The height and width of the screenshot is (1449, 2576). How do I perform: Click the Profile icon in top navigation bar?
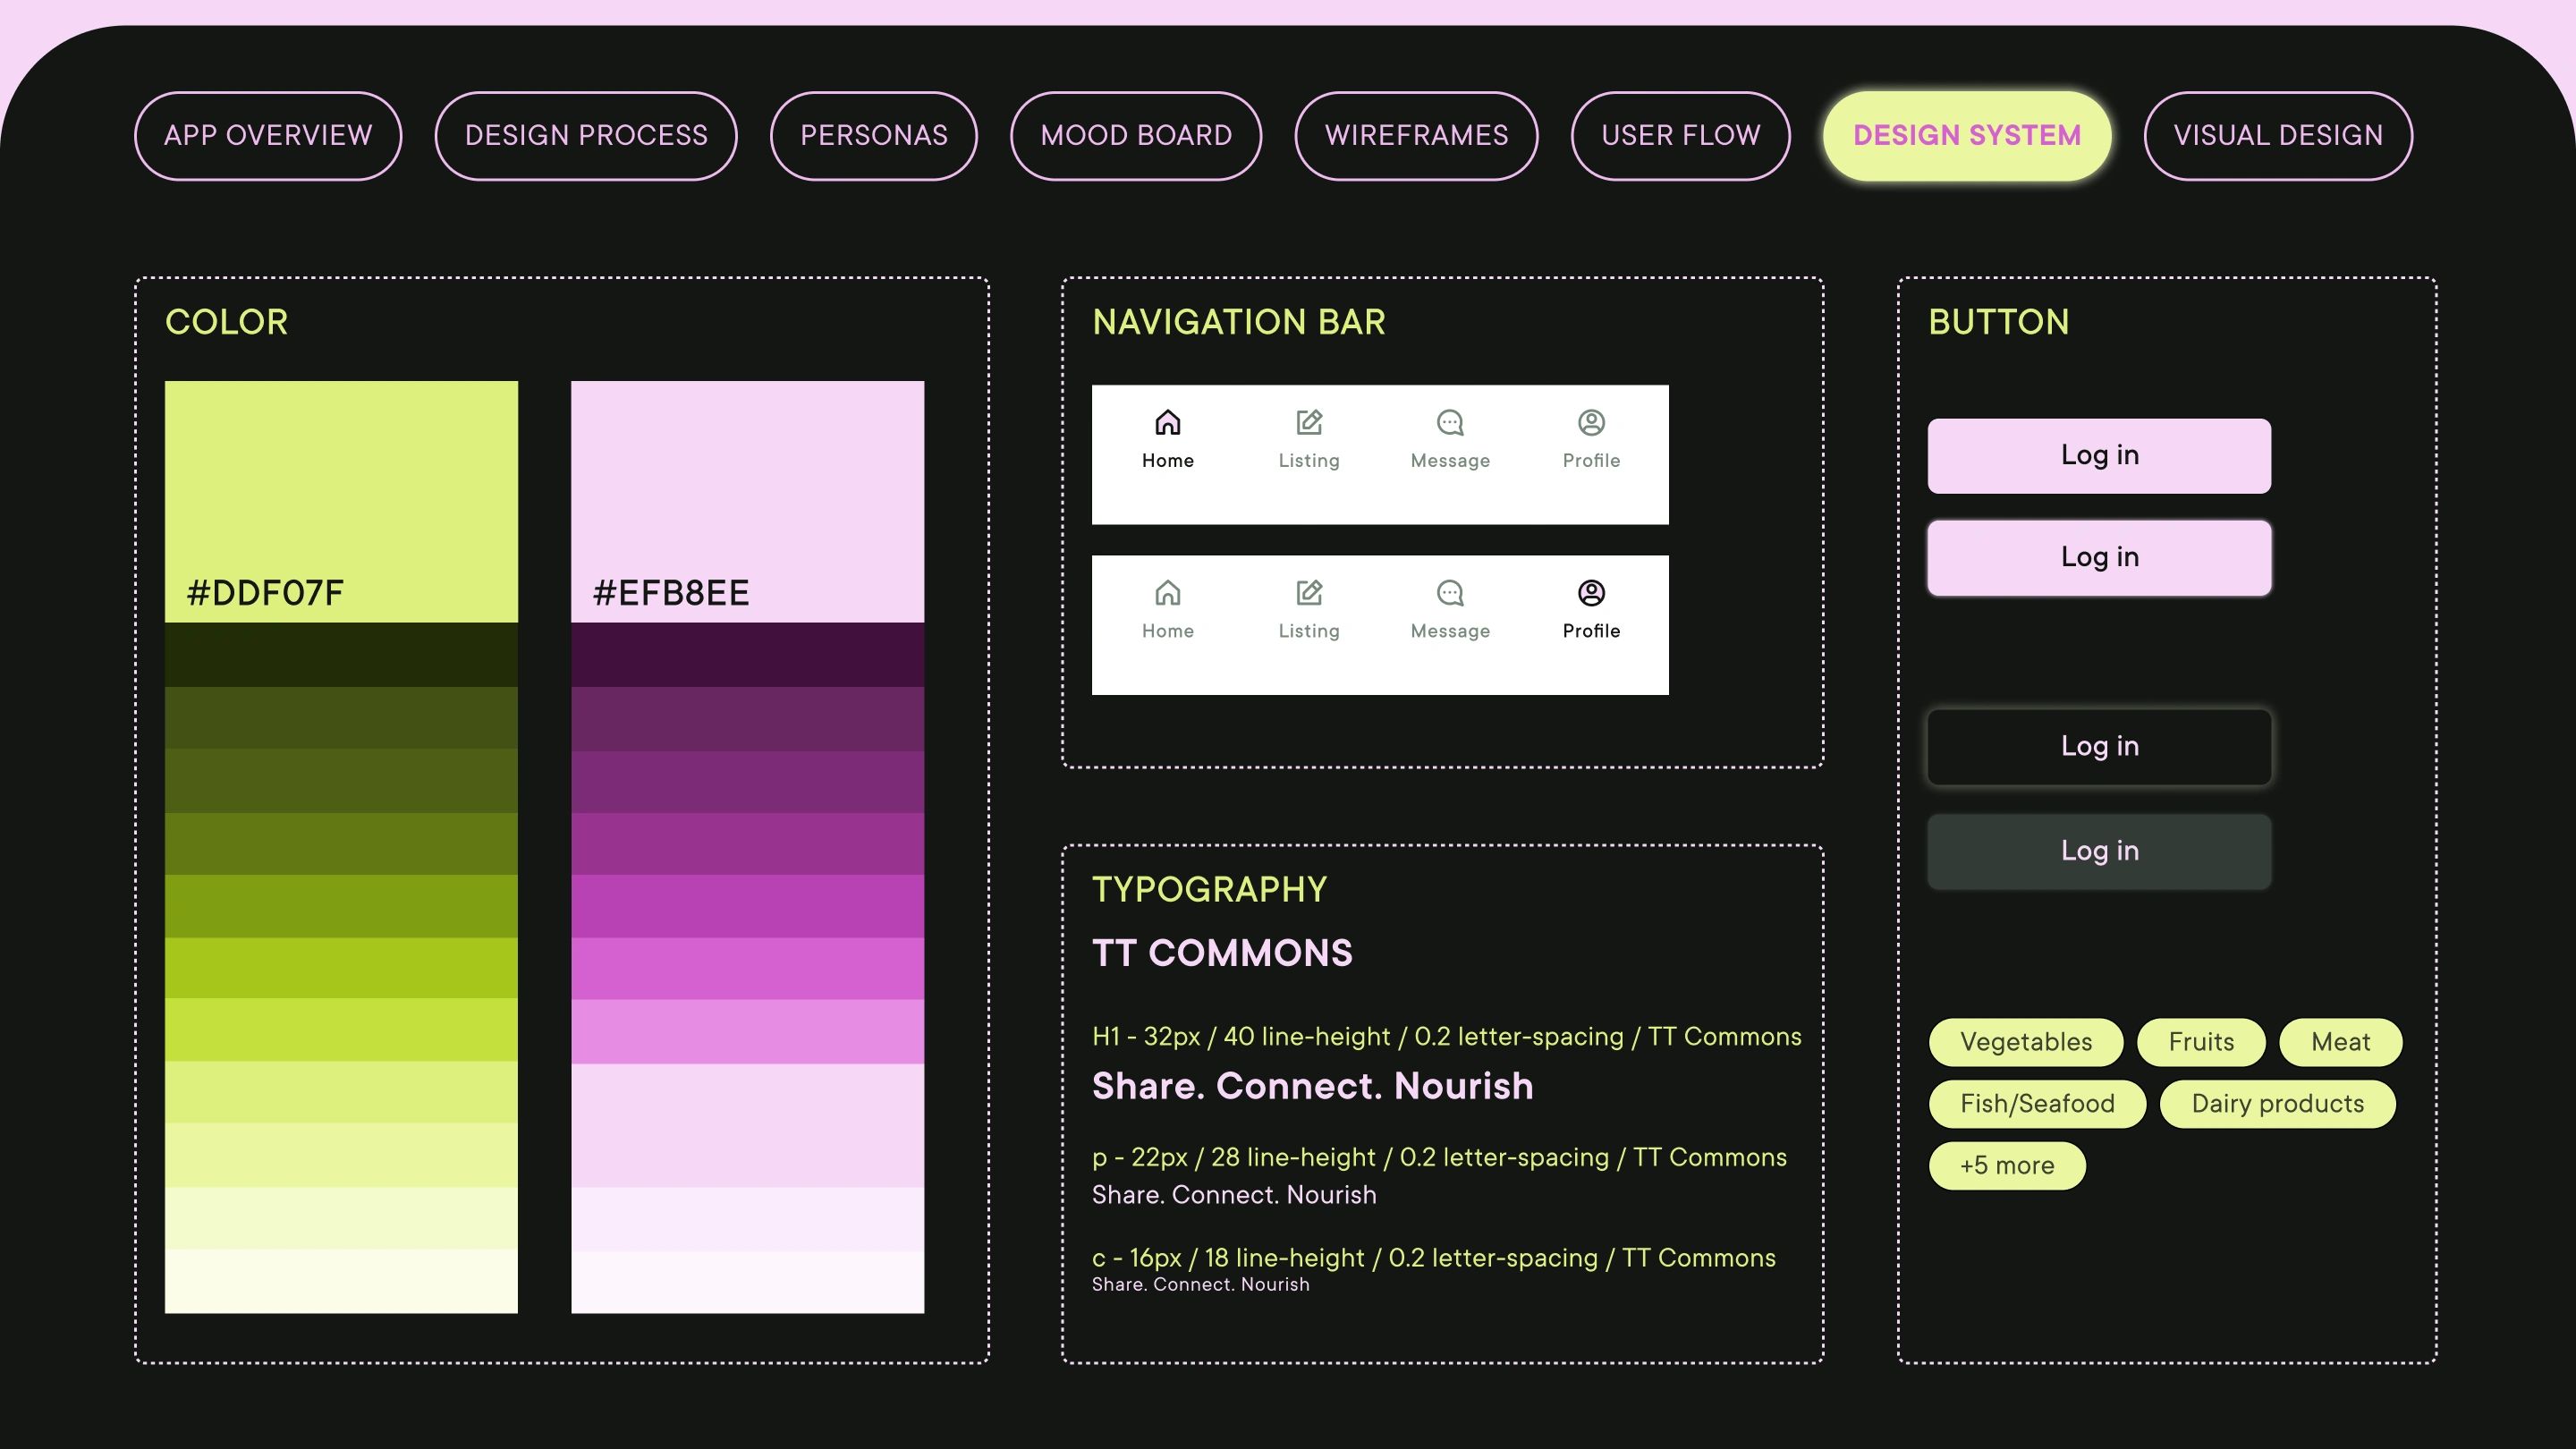tap(1591, 423)
